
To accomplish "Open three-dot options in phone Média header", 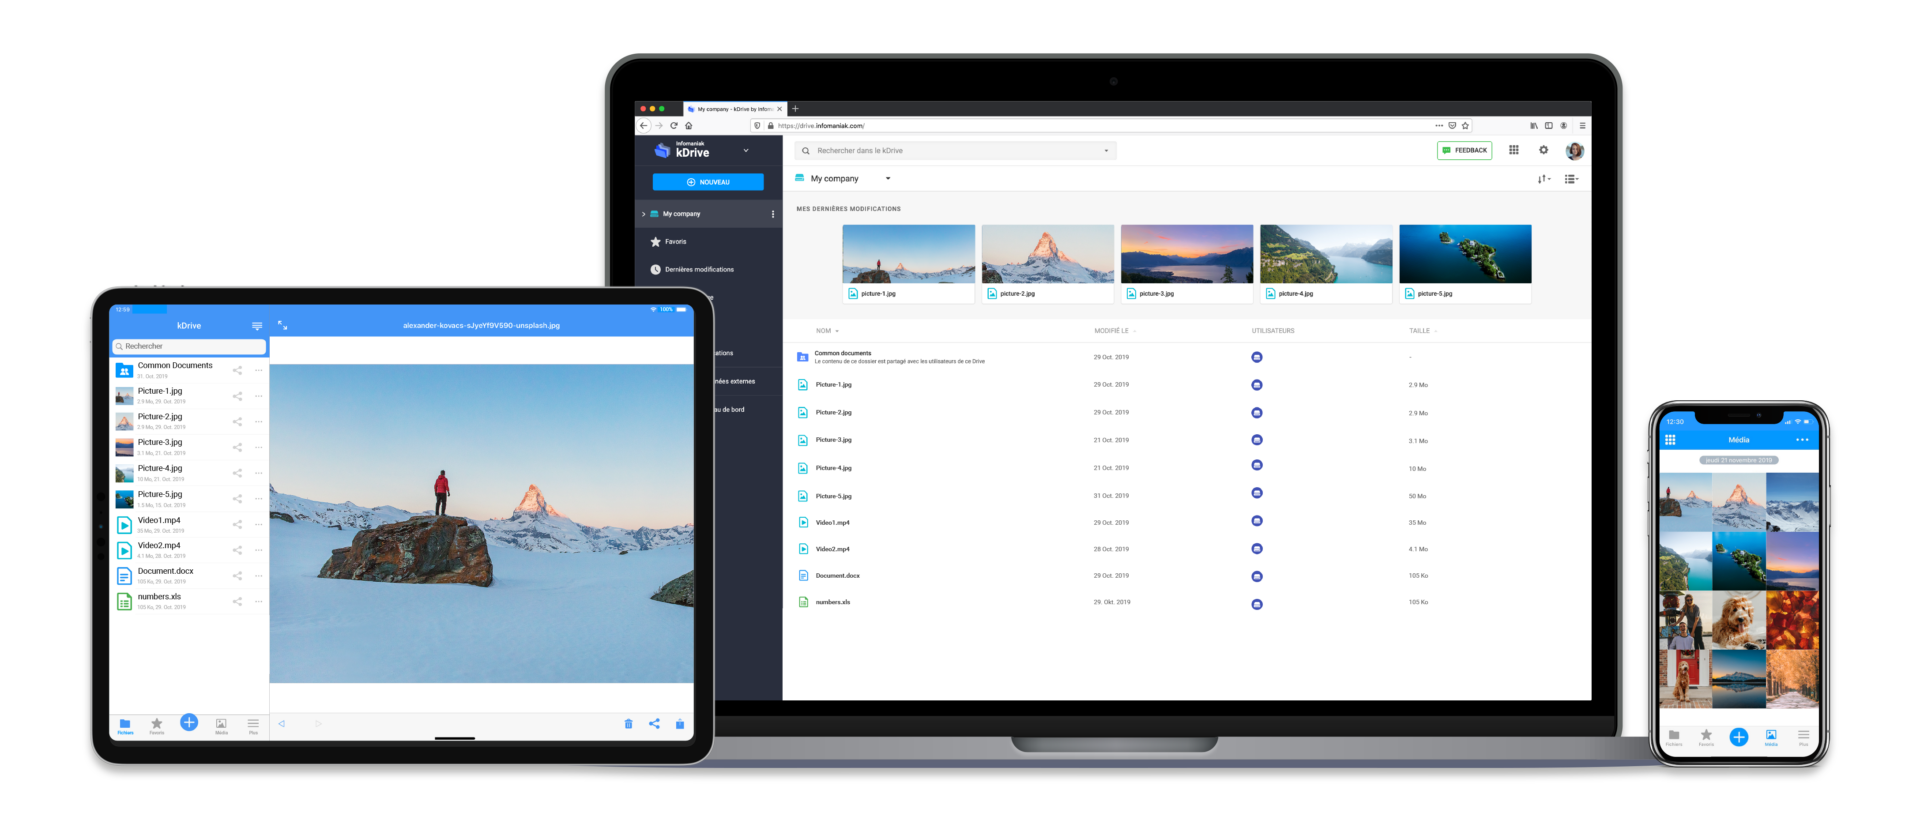I will (1802, 440).
